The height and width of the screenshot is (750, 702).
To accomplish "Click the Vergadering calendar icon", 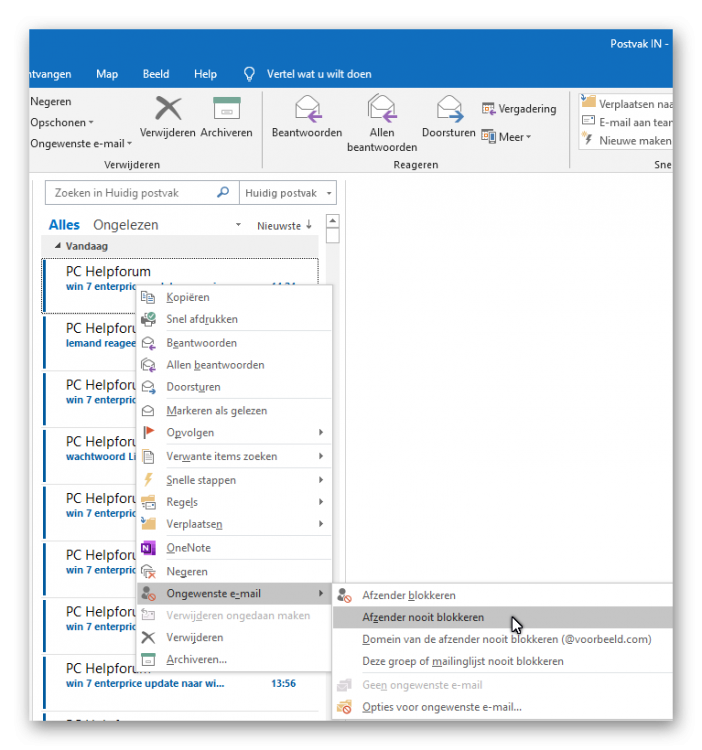I will pos(488,109).
